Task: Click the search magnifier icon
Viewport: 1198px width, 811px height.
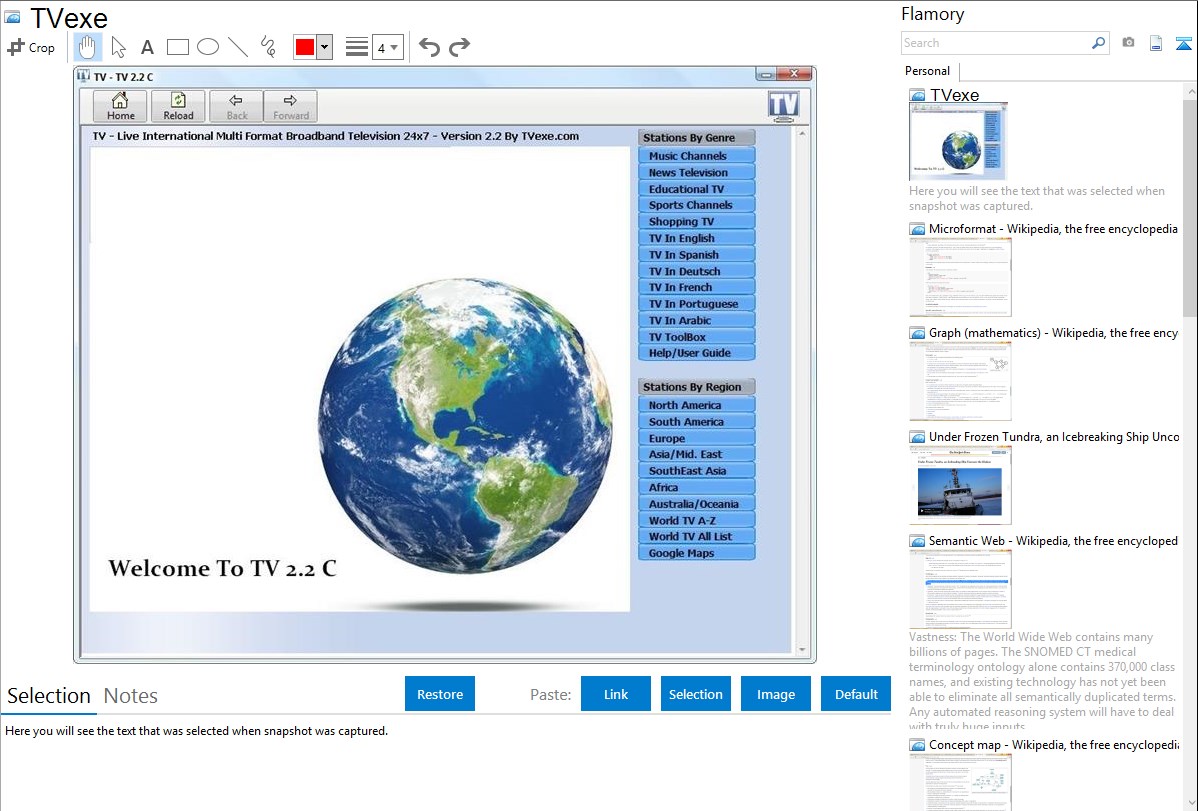Action: click(x=1098, y=43)
